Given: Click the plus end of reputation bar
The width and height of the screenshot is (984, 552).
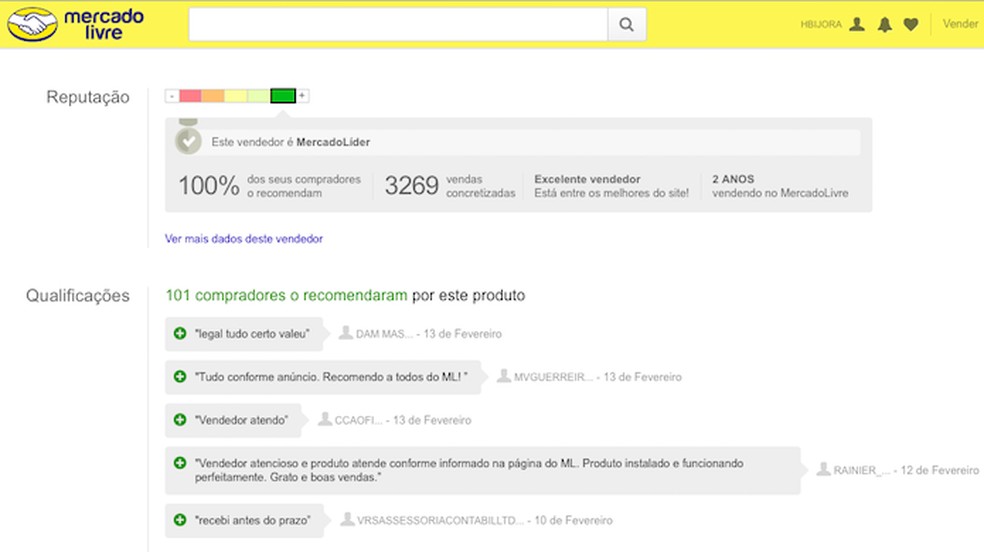Looking at the screenshot, I should pos(302,96).
